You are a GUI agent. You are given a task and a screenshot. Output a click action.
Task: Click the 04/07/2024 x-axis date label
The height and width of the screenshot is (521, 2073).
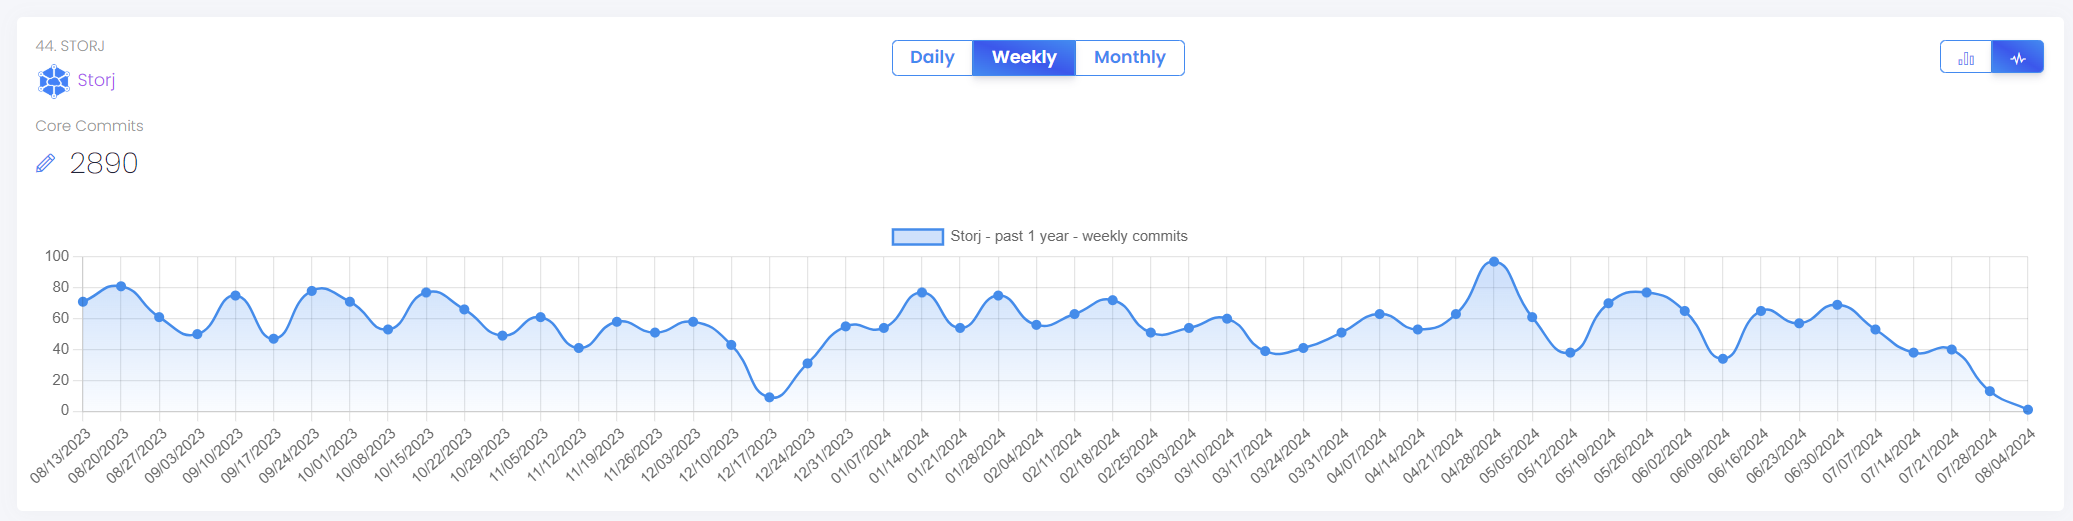coord(1357,456)
